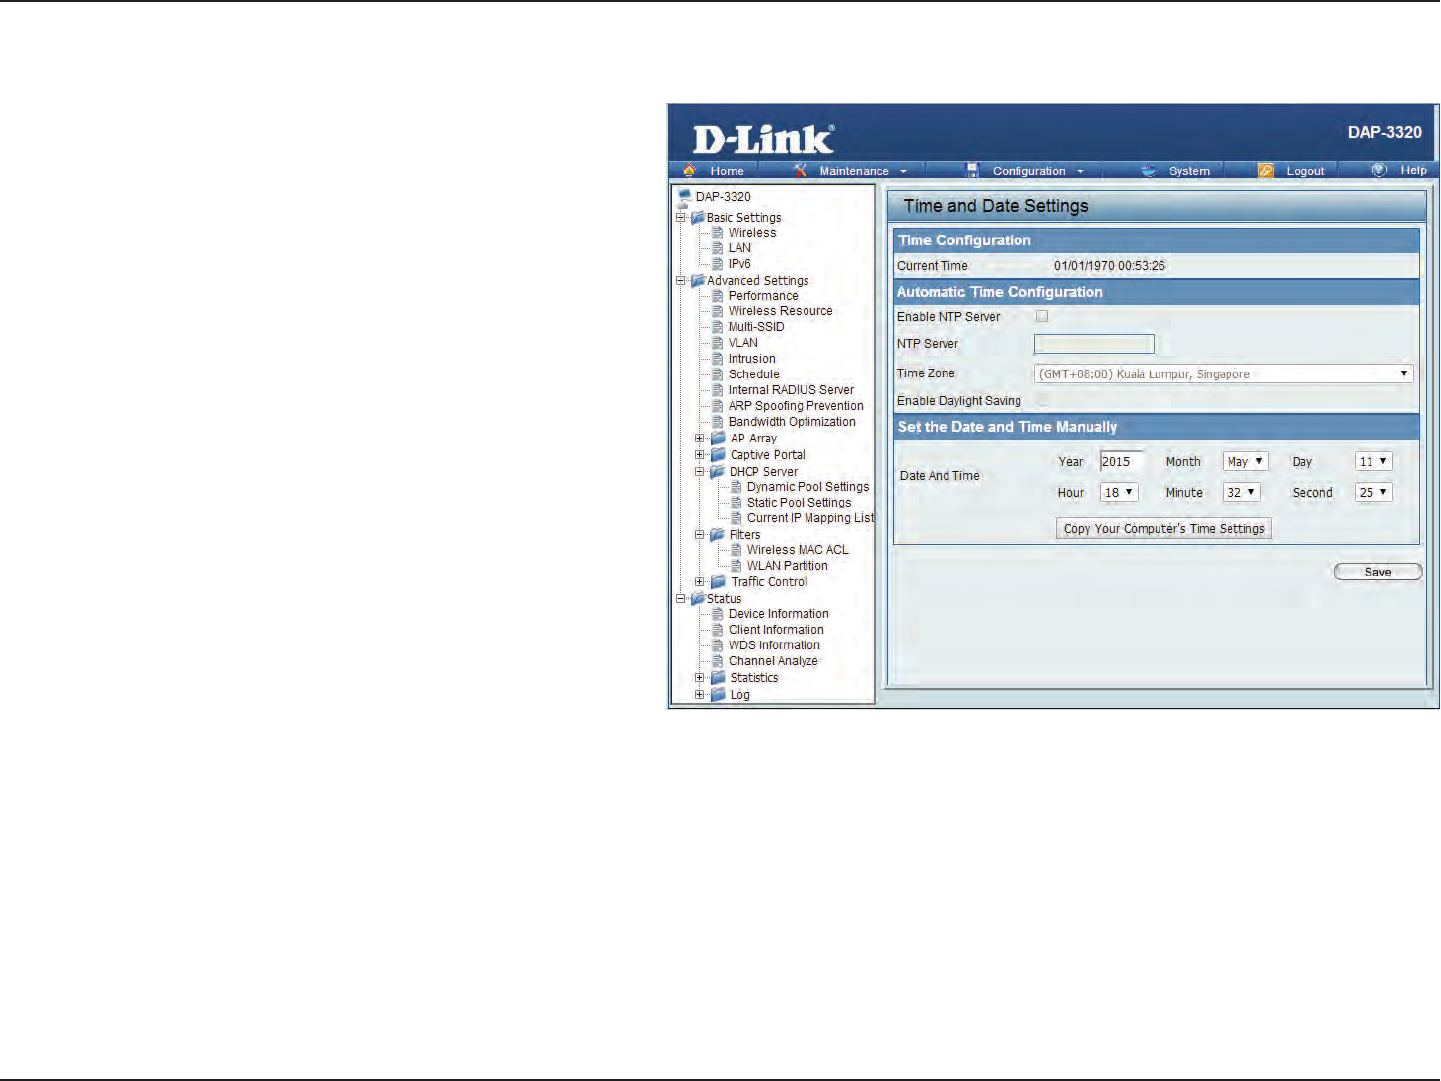Open the Internal RADIUS Server link
Screen dimensions: 1441x1081
pyautogui.click(x=791, y=390)
